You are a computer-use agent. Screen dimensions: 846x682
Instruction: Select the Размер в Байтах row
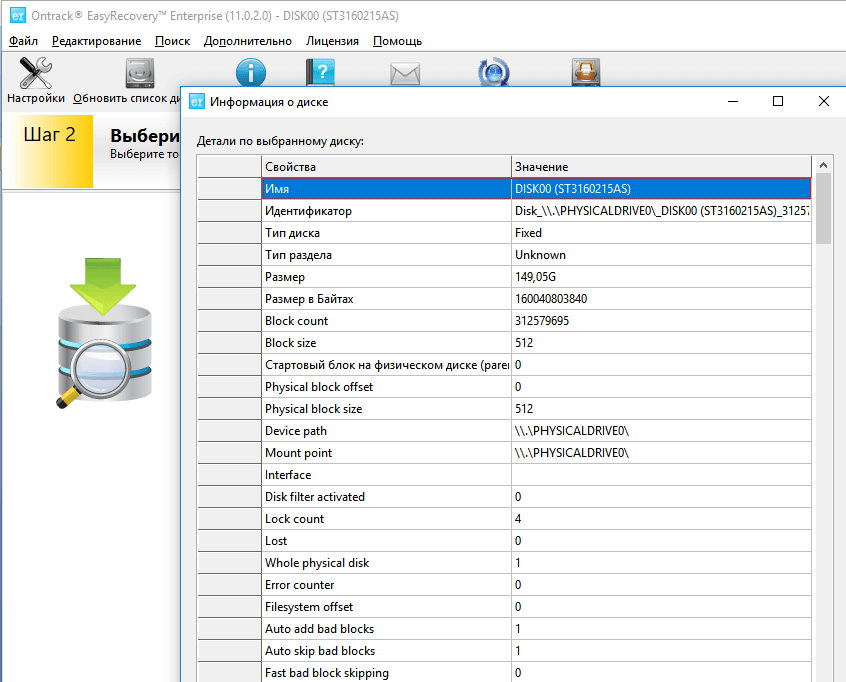coord(386,299)
